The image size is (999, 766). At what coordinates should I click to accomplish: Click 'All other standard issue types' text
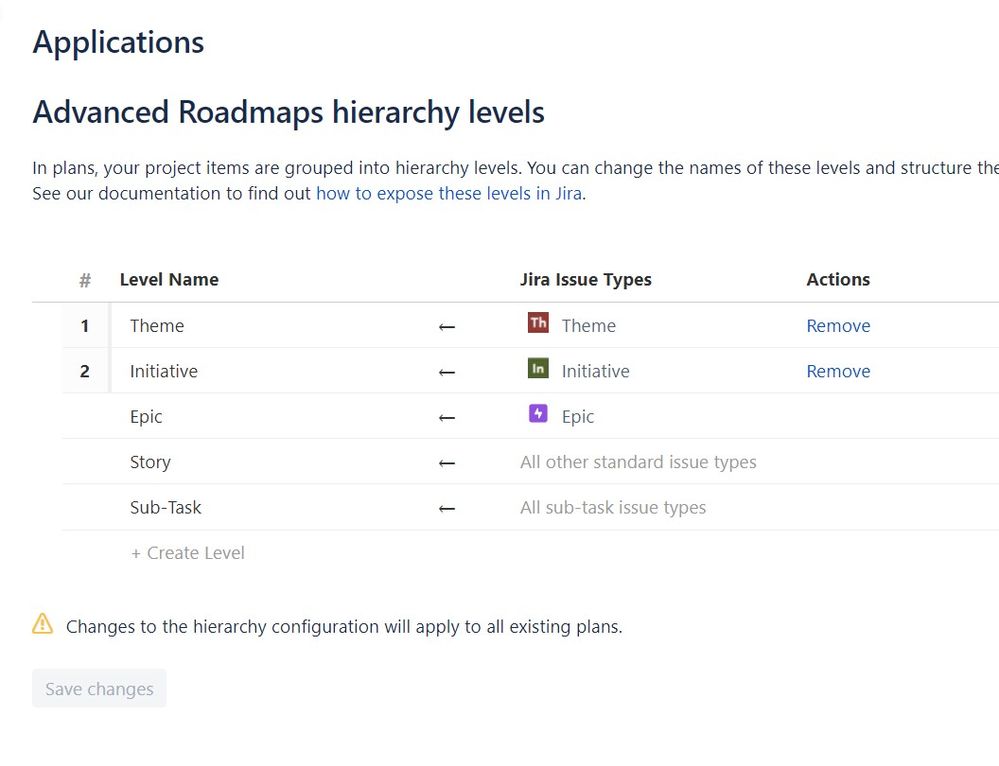[638, 462]
